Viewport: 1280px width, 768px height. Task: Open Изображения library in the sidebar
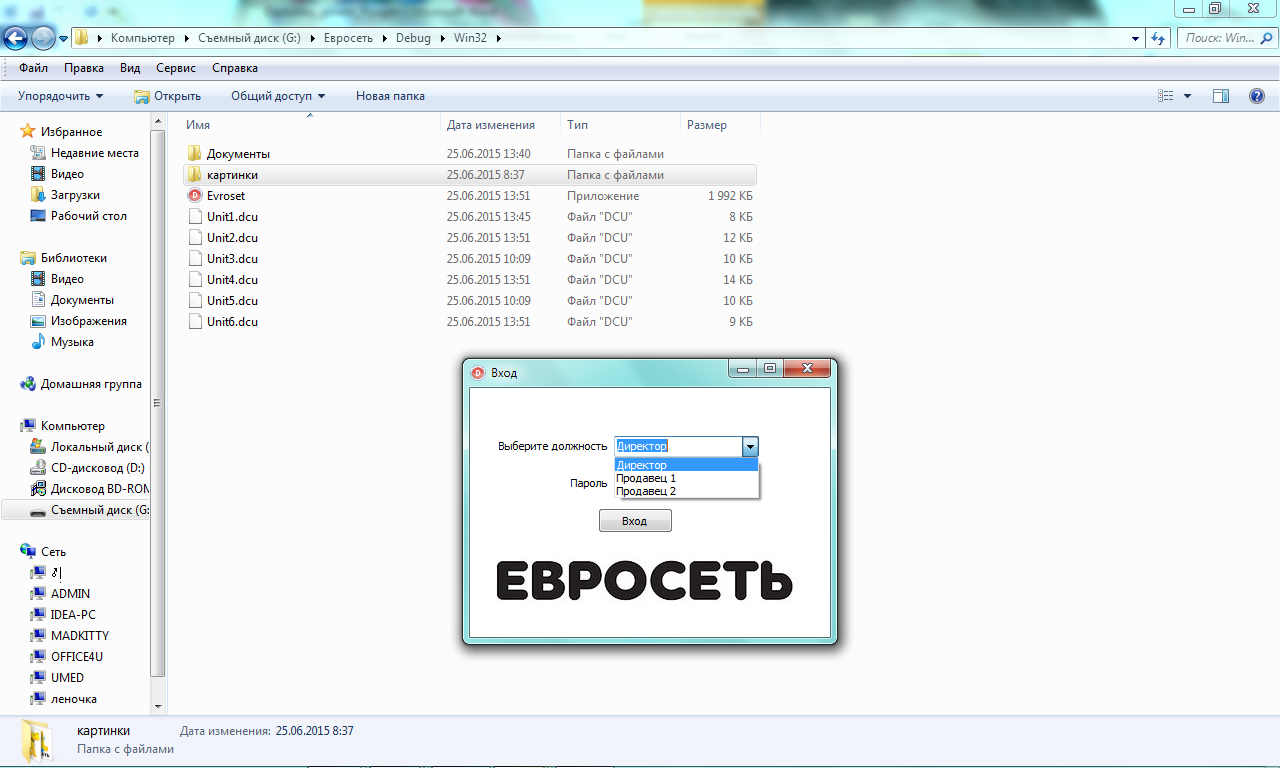(89, 321)
